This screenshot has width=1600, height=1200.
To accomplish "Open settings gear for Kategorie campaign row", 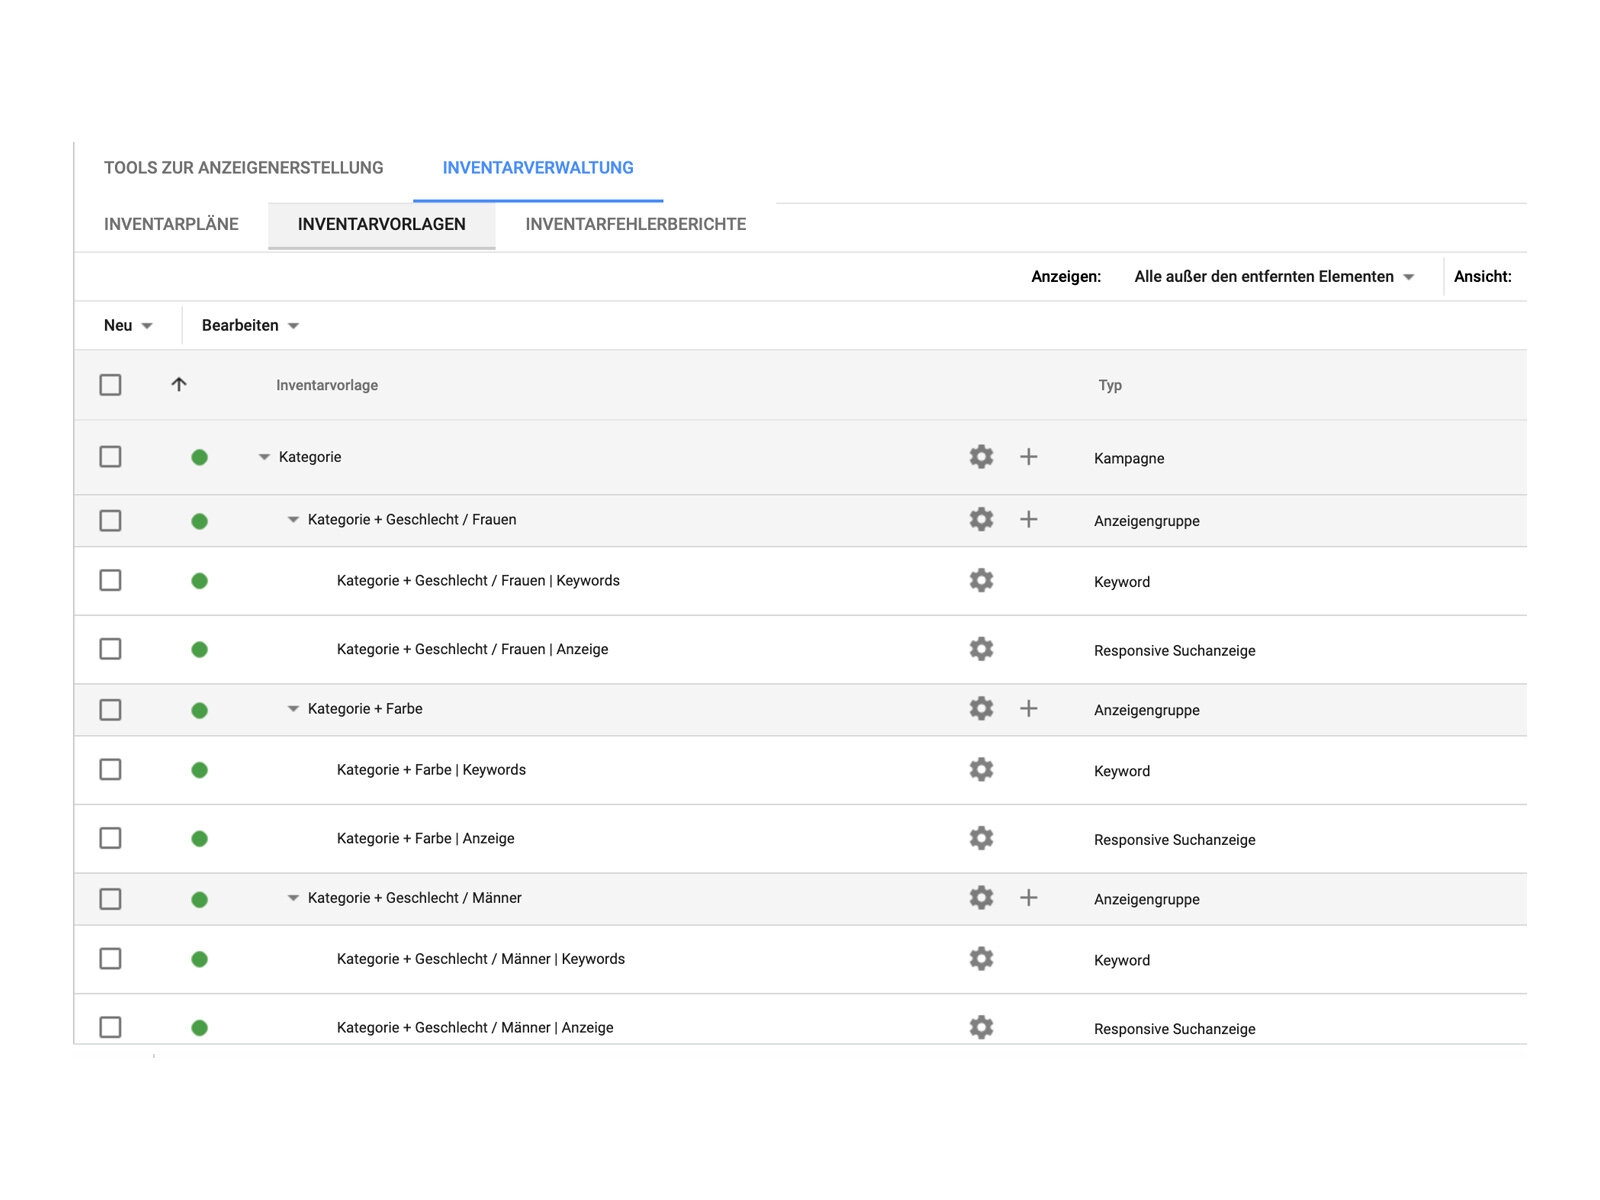I will coord(981,457).
